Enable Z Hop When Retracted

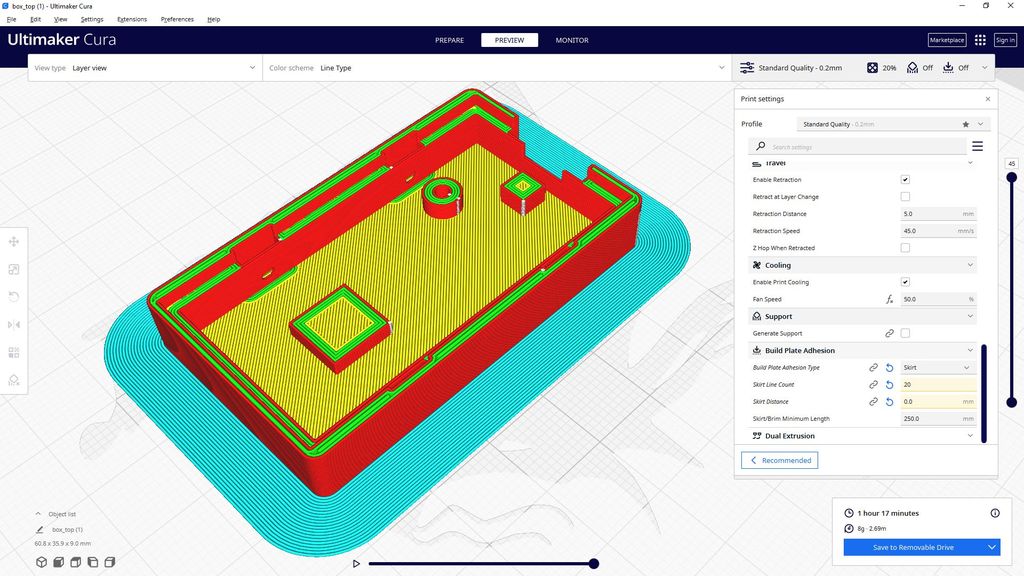click(905, 247)
